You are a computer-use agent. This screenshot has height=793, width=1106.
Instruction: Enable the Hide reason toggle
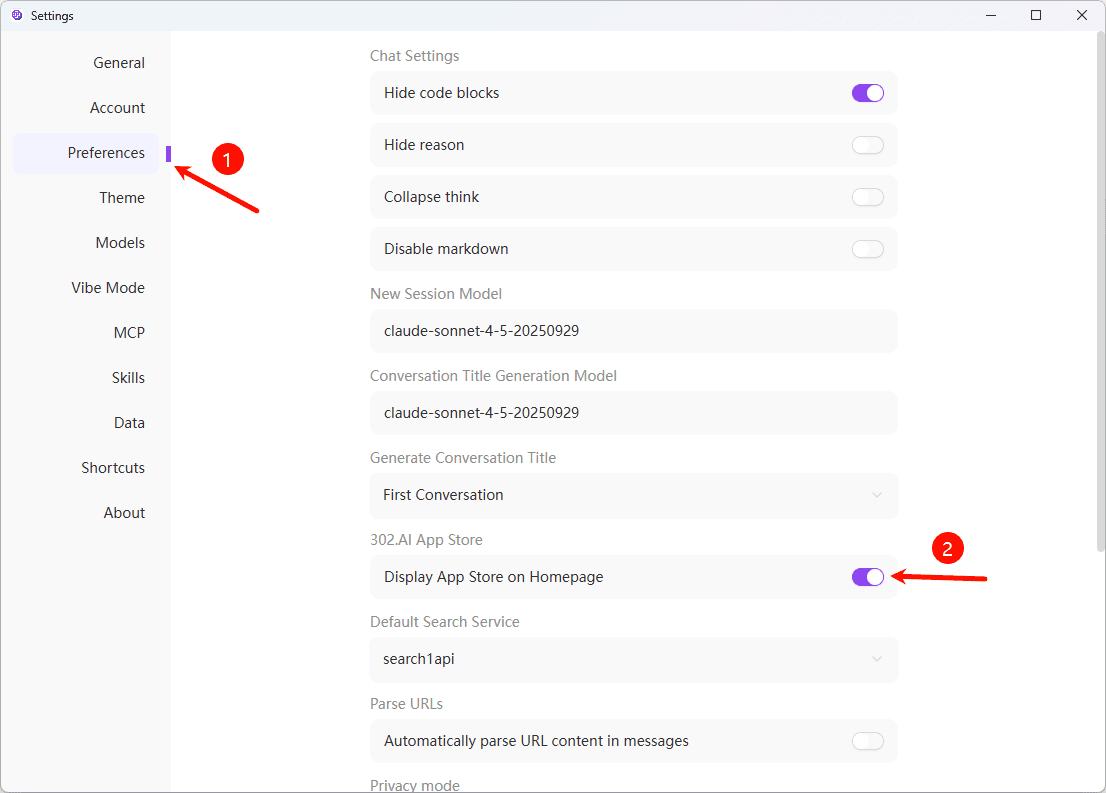867,144
